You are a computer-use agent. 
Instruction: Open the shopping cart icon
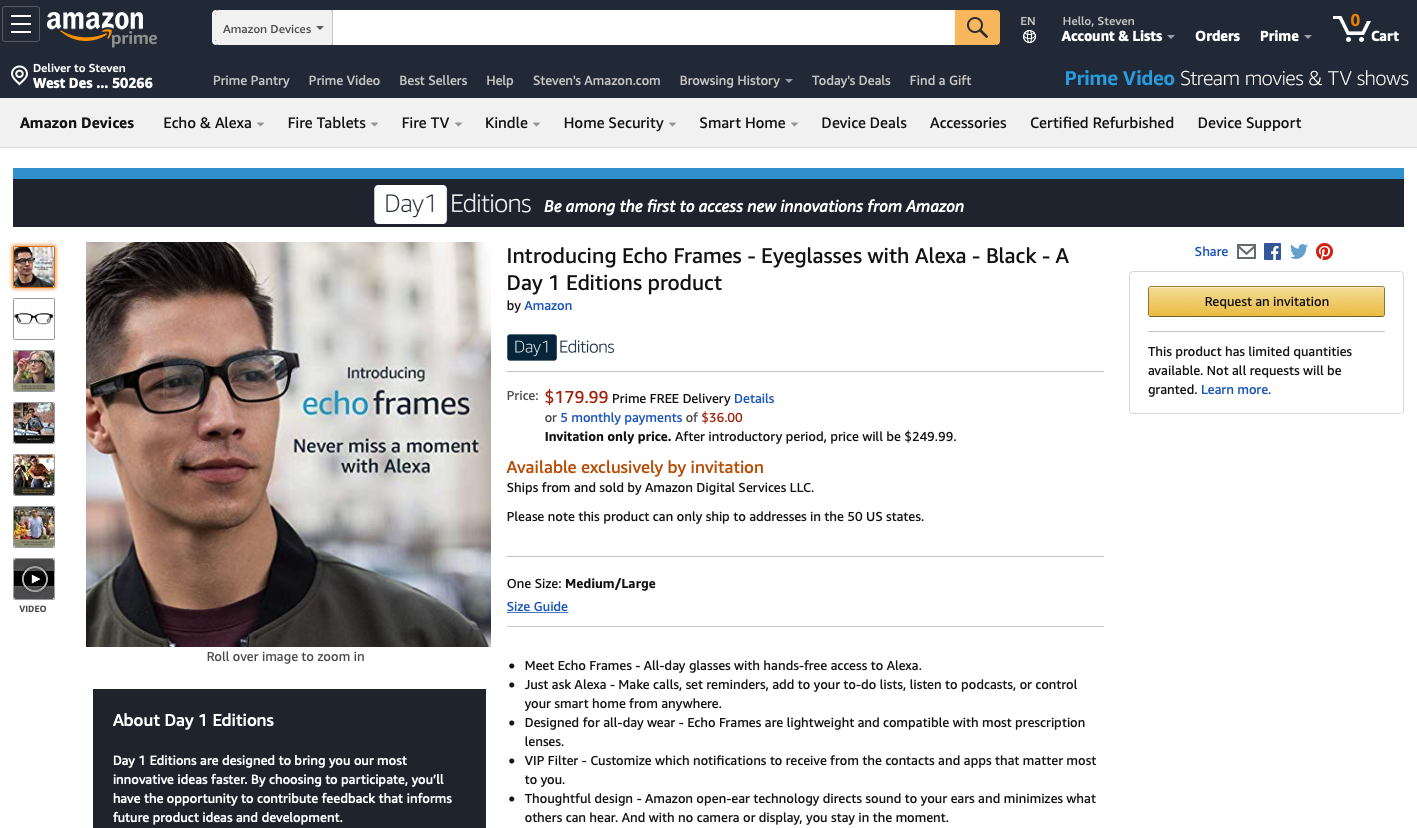(x=1366, y=28)
